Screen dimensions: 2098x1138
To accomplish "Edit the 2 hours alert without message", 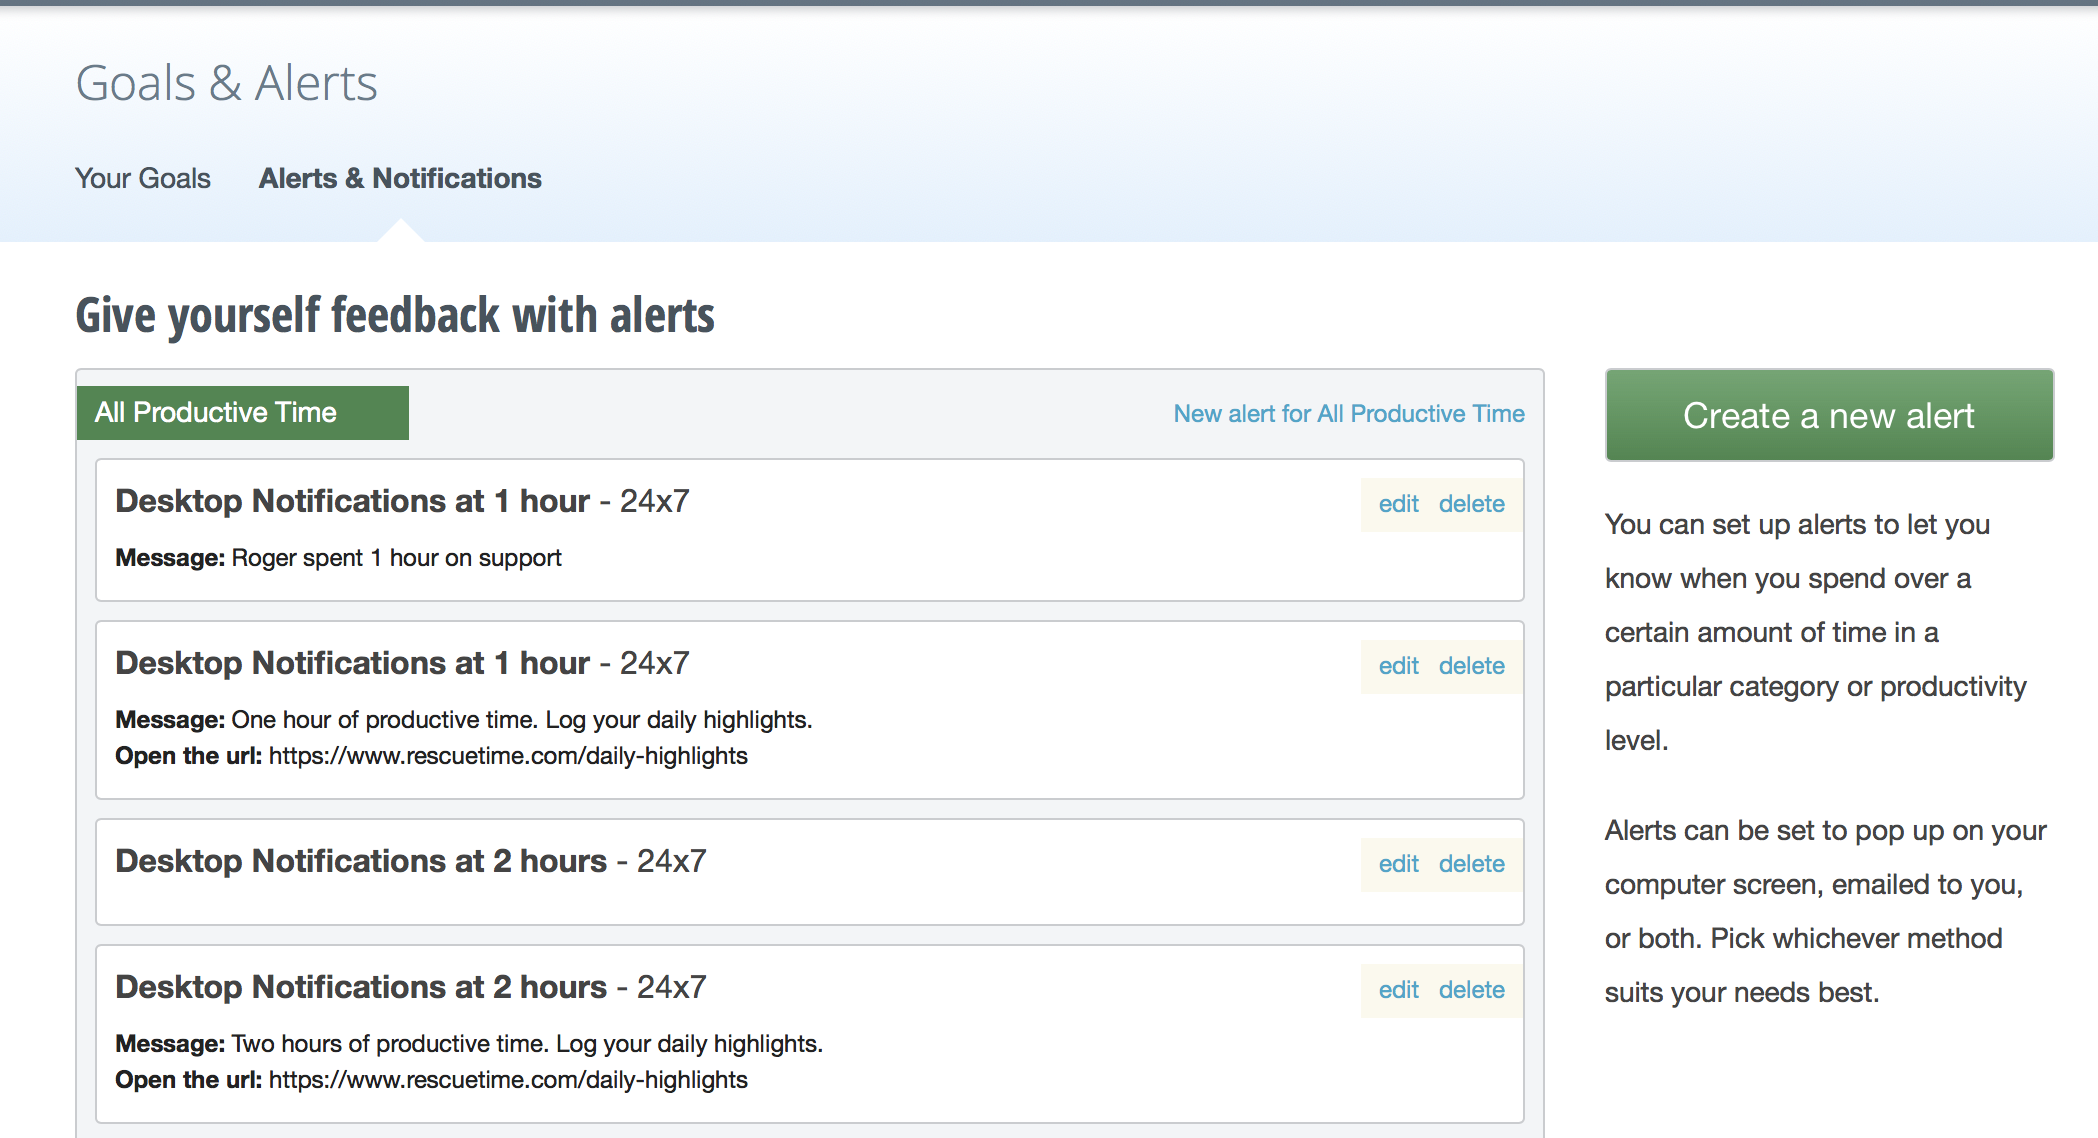I will 1398,864.
